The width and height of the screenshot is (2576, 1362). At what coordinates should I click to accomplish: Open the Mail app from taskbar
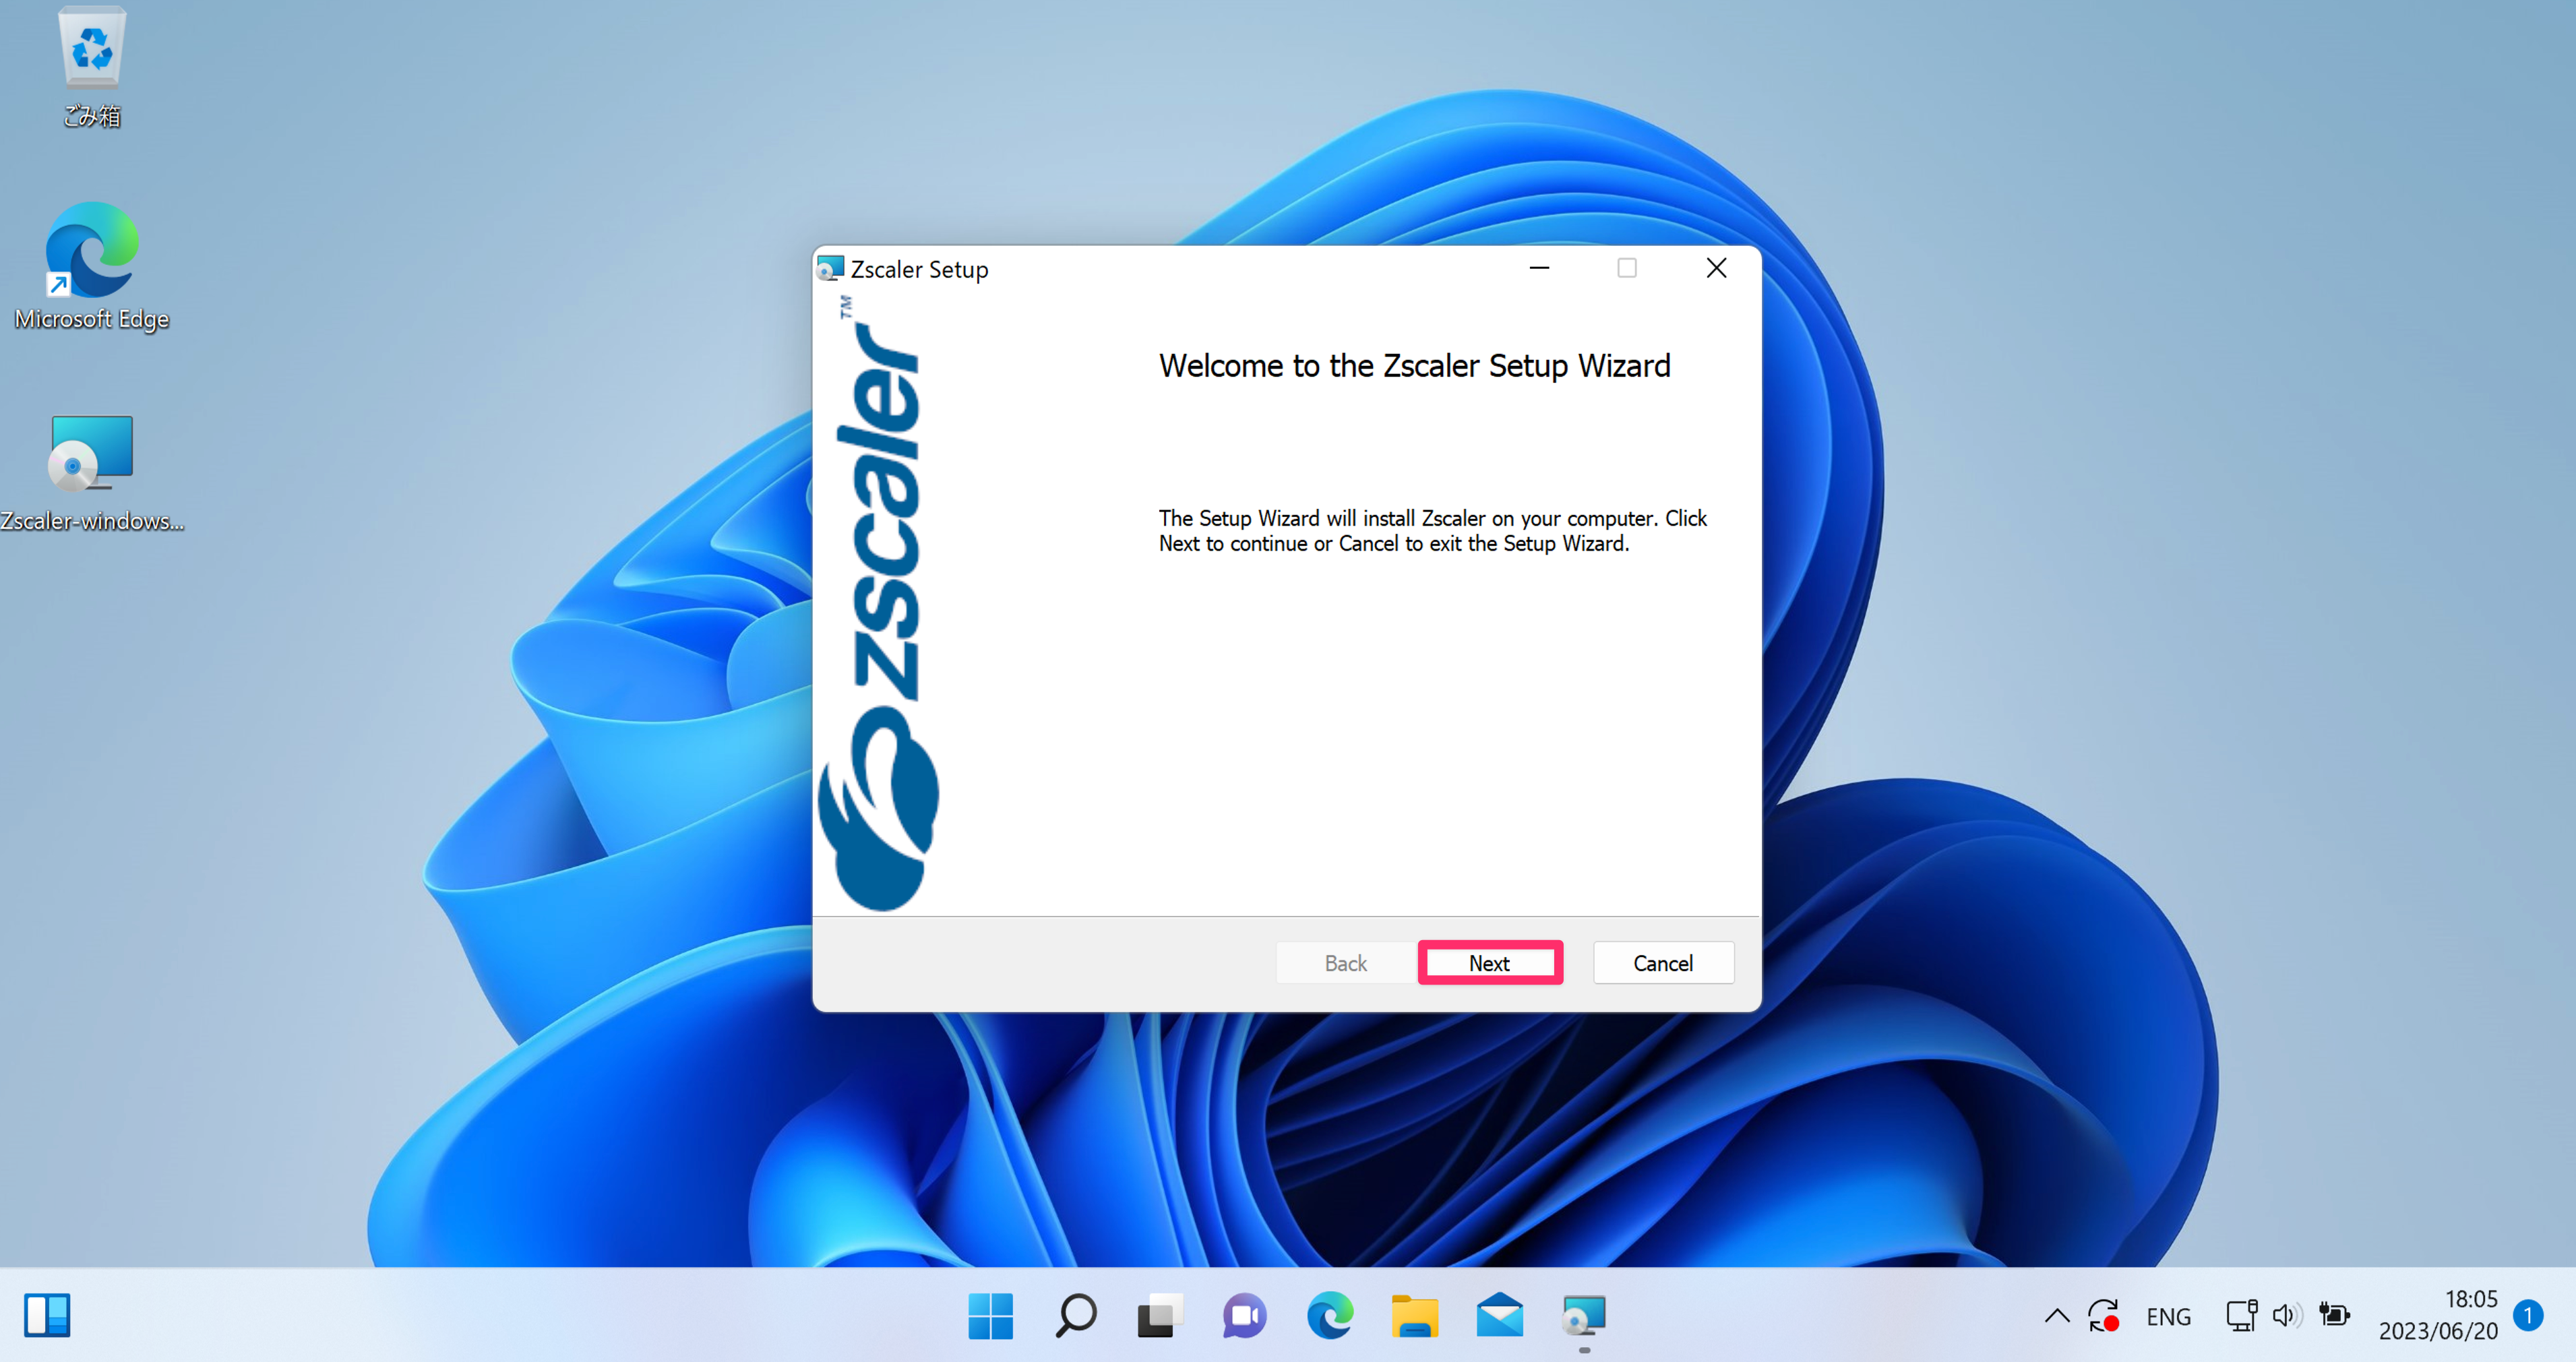click(x=1499, y=1315)
